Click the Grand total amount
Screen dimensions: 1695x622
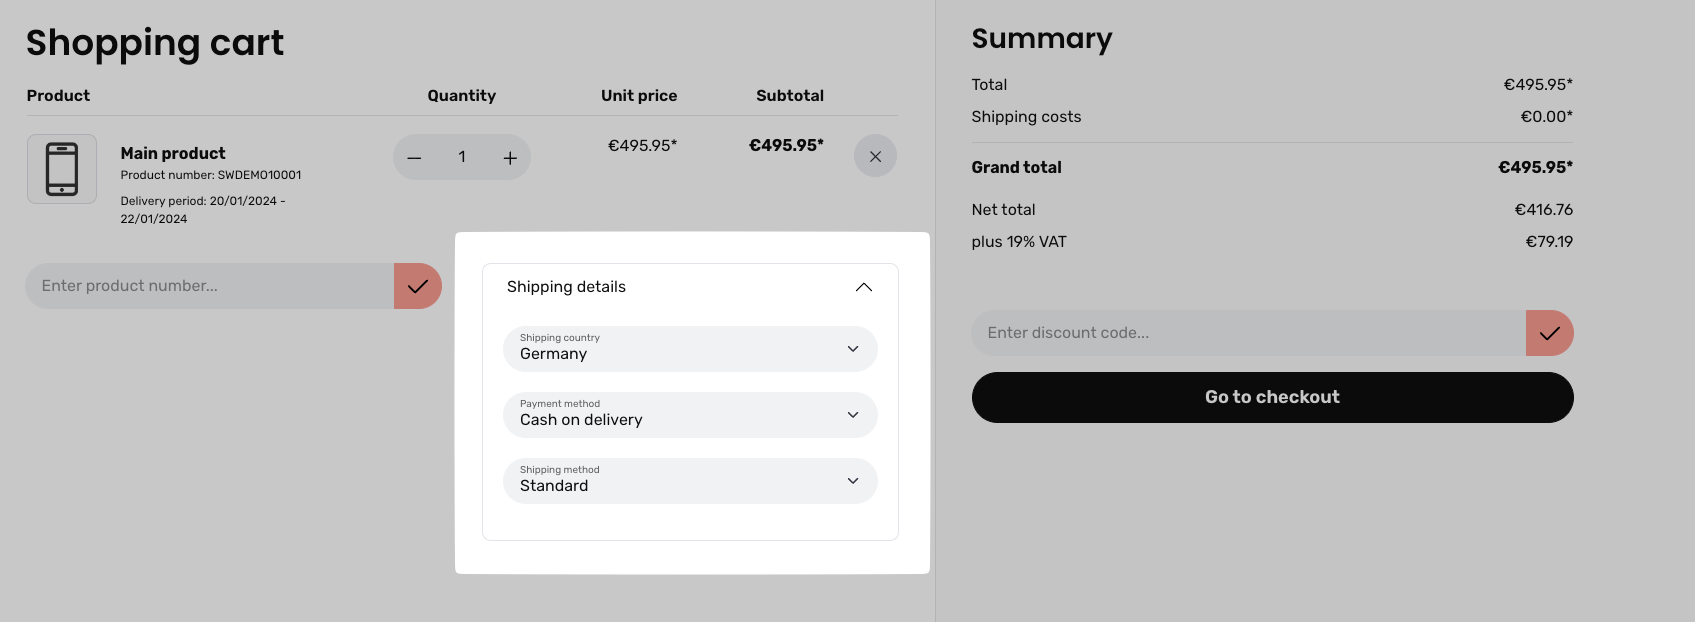tap(1535, 167)
